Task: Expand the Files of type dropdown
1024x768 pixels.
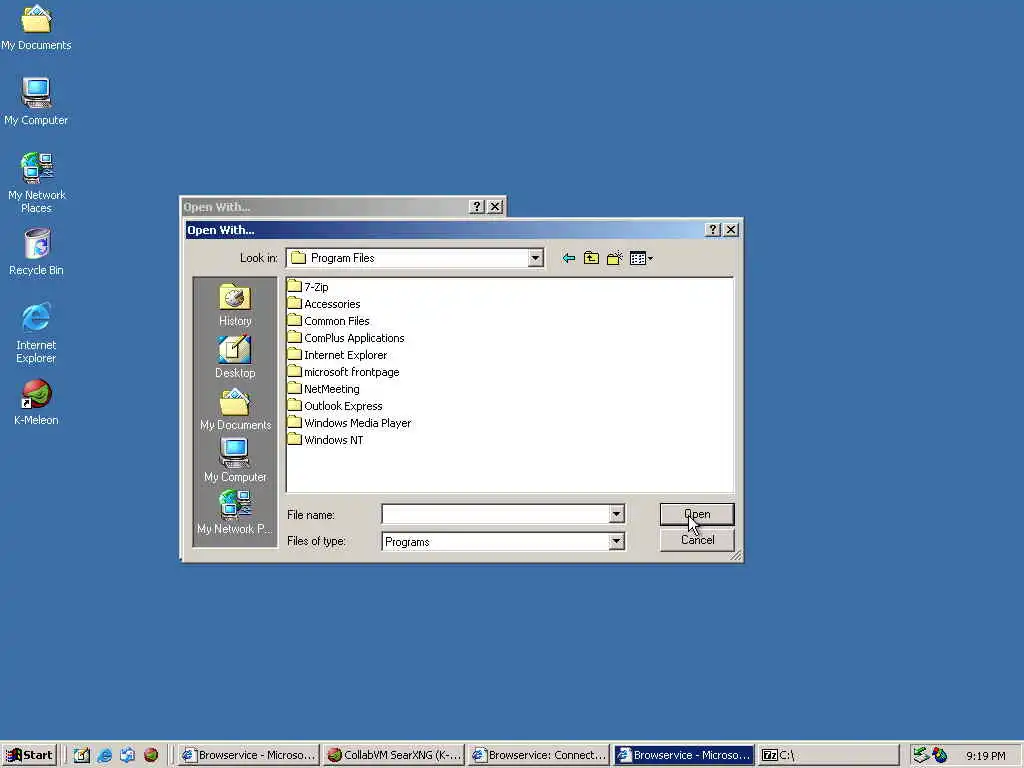Action: pos(616,541)
